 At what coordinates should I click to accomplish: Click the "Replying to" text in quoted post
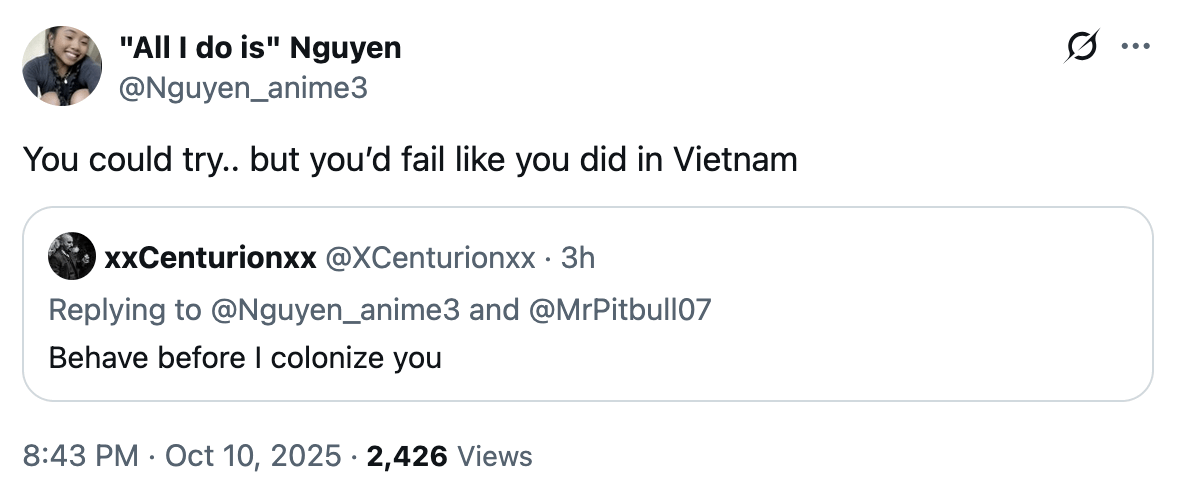[124, 309]
